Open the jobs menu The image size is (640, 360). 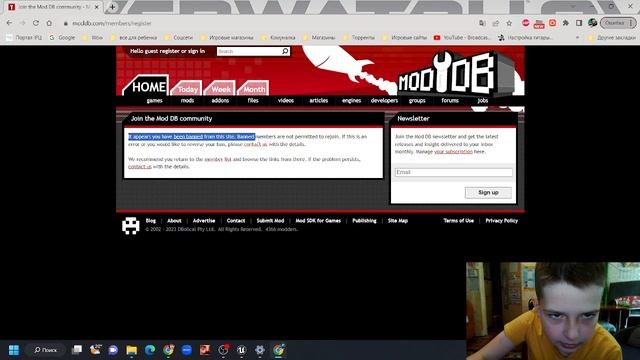[x=483, y=100]
